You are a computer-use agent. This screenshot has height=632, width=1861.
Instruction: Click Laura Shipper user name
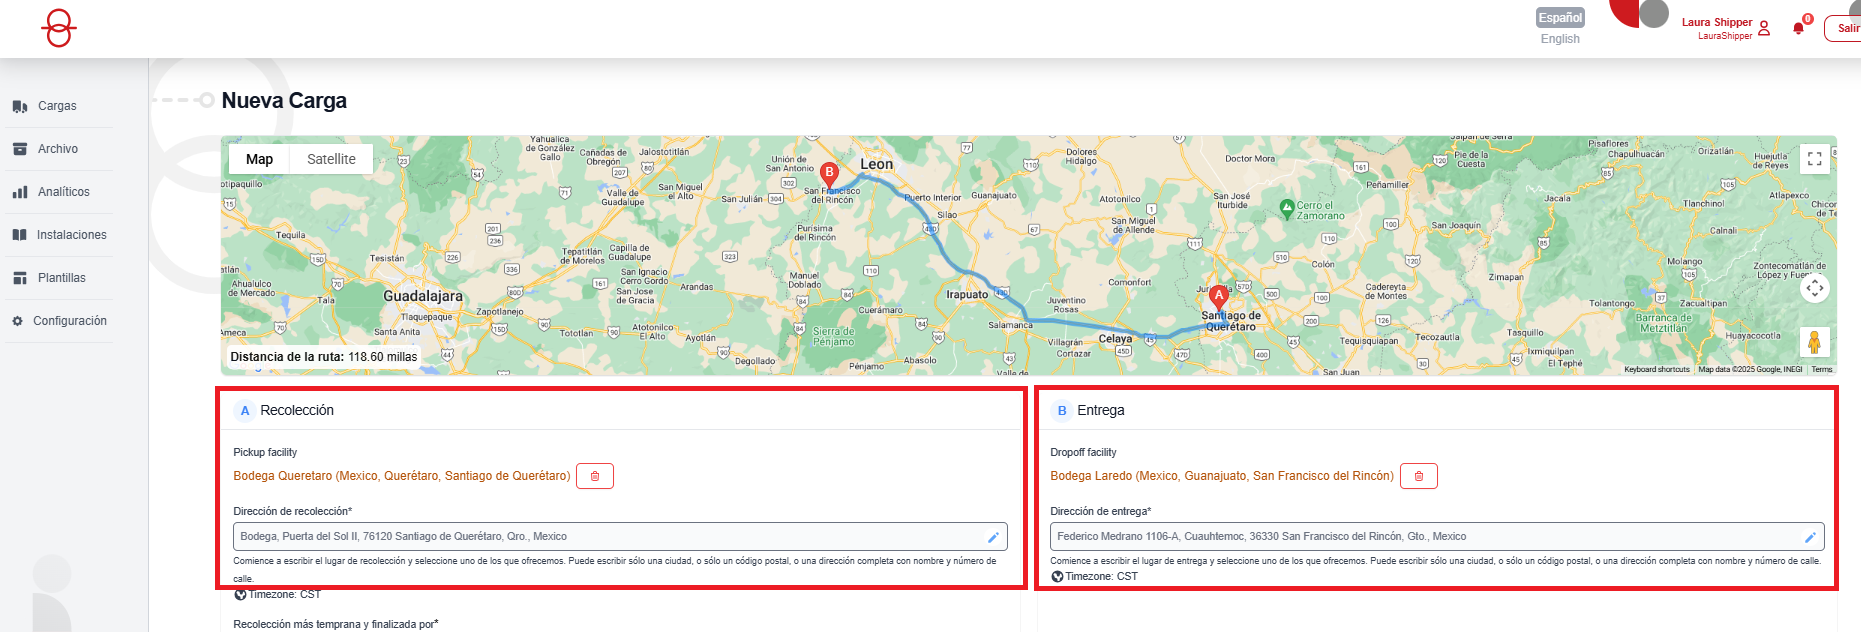coord(1717,22)
